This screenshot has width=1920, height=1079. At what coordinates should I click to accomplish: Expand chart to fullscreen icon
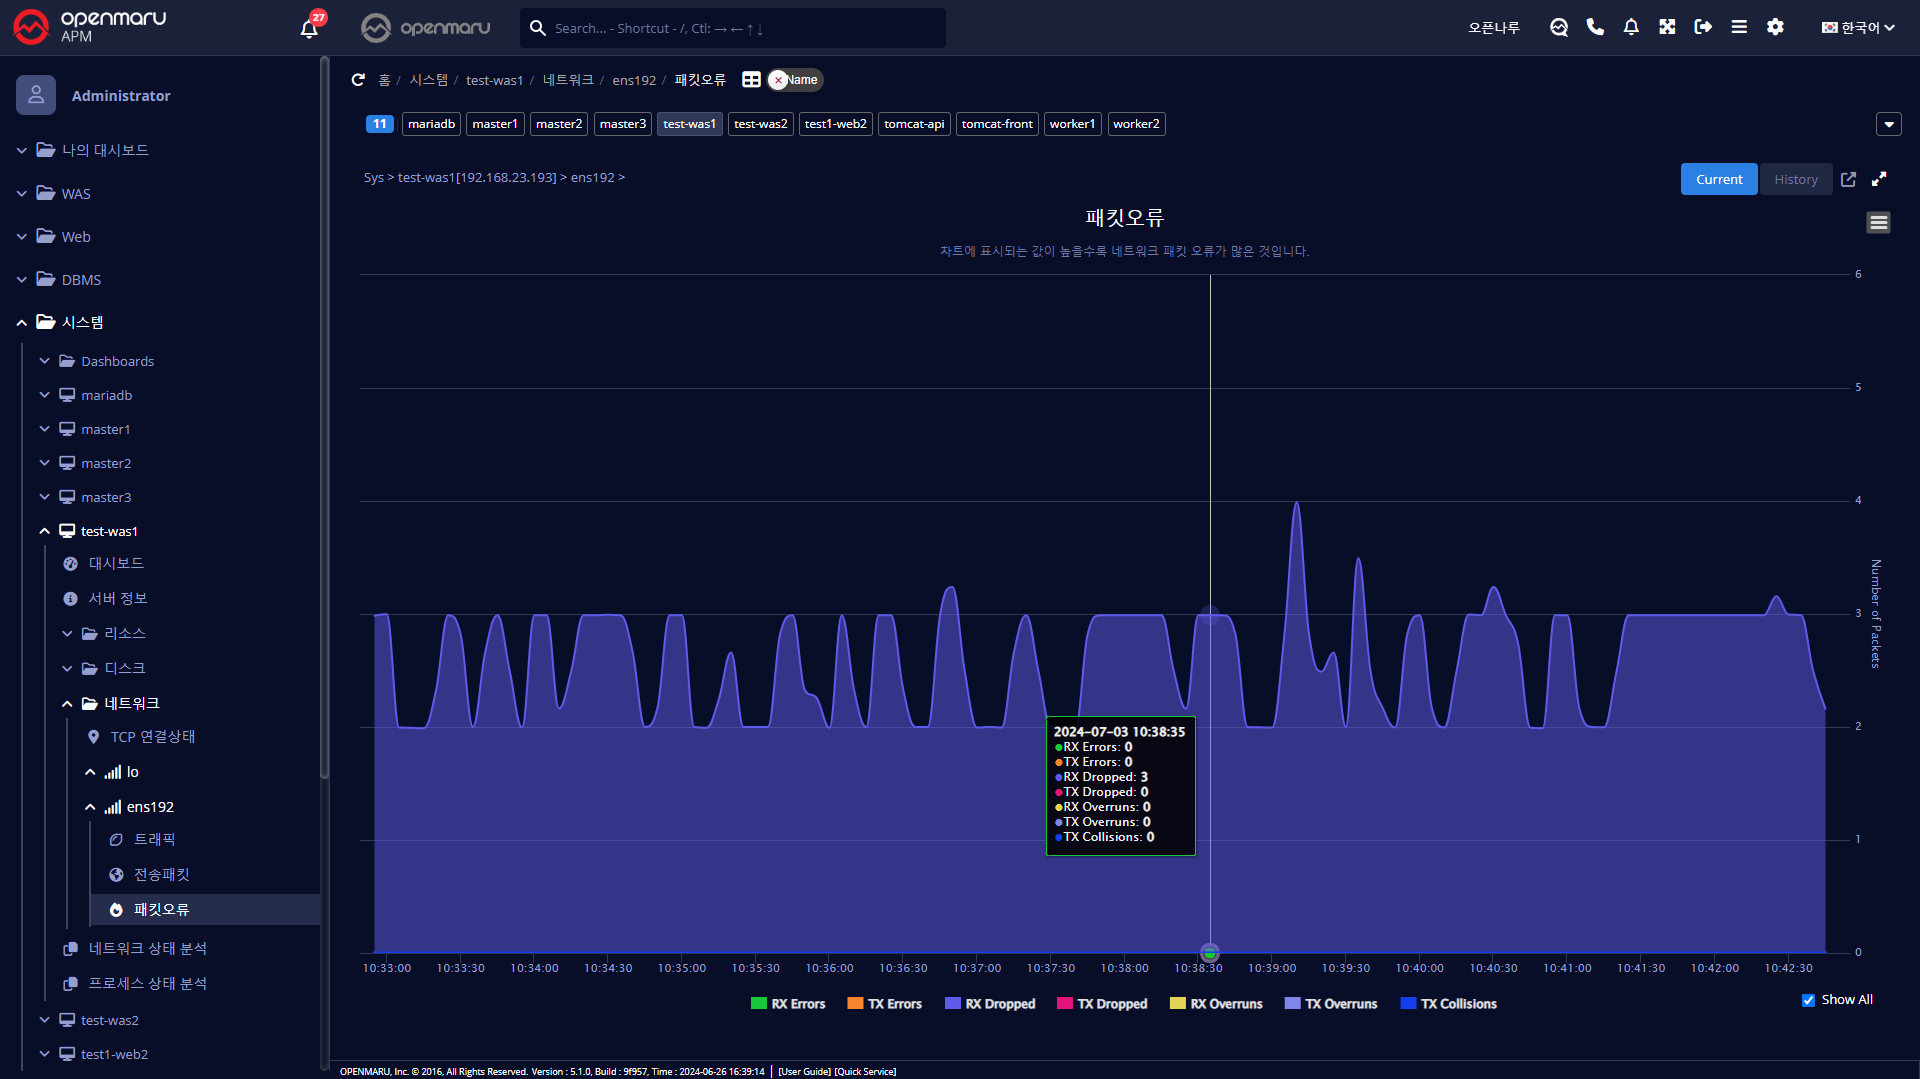[x=1879, y=179]
